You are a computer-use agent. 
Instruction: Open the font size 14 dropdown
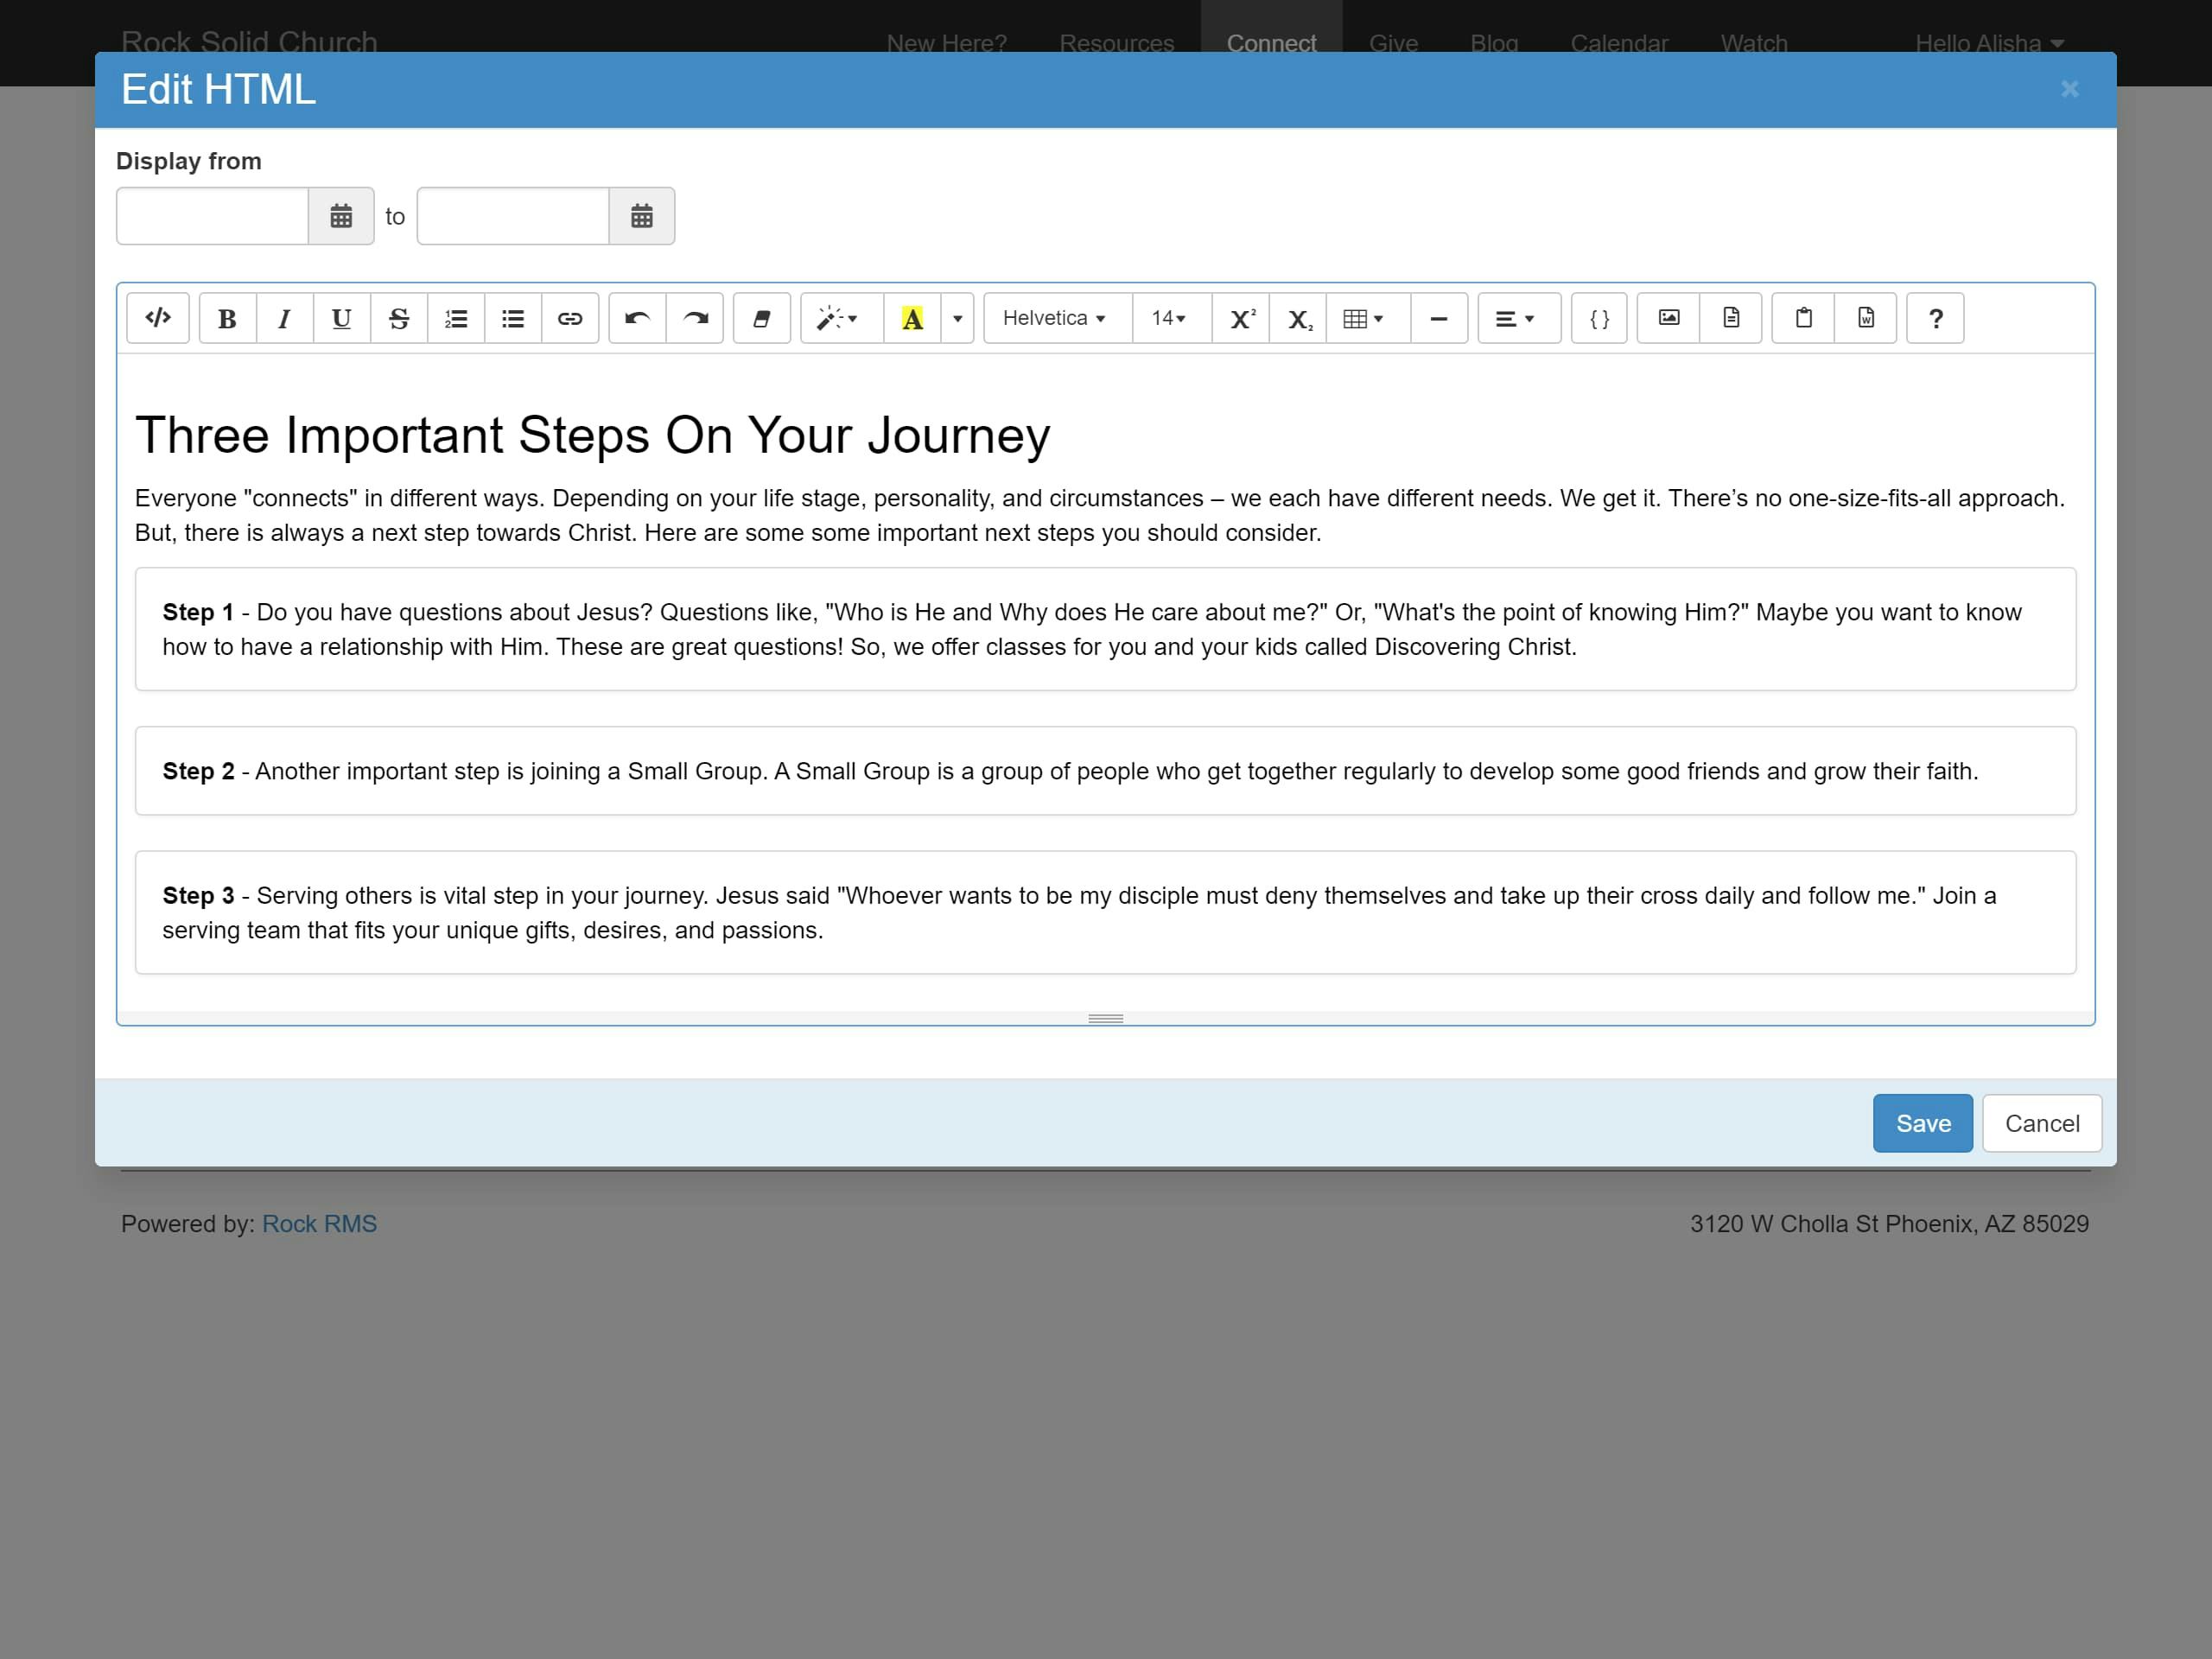(1169, 318)
